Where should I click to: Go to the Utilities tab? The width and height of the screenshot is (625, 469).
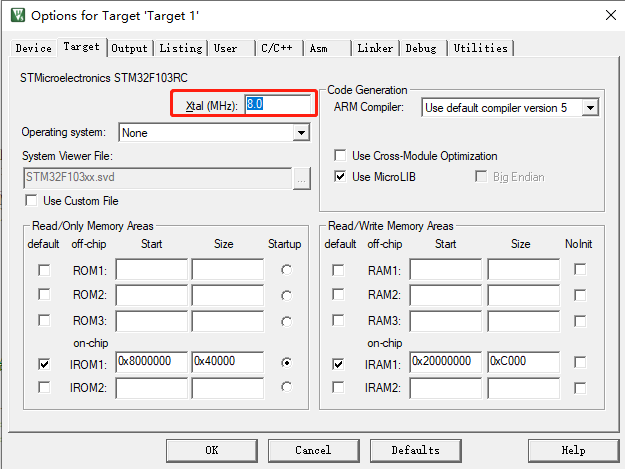(x=481, y=48)
